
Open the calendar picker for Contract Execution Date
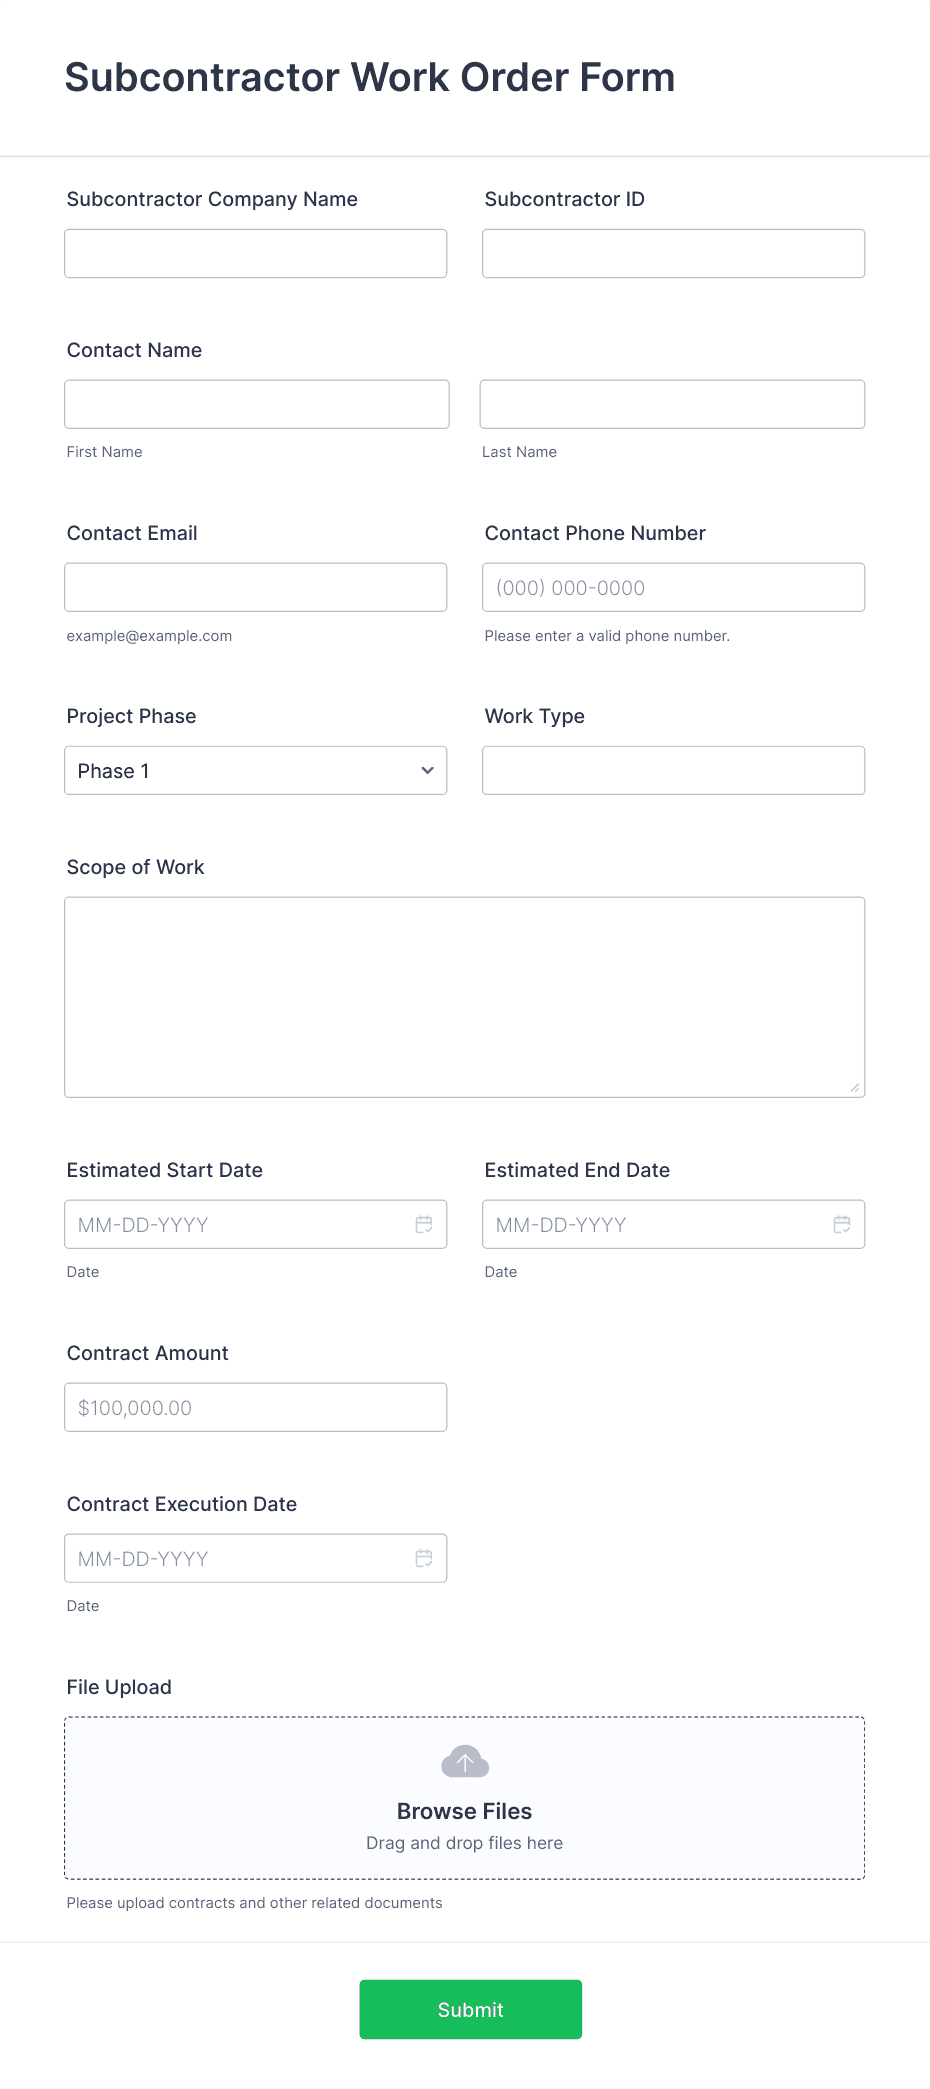point(423,1557)
